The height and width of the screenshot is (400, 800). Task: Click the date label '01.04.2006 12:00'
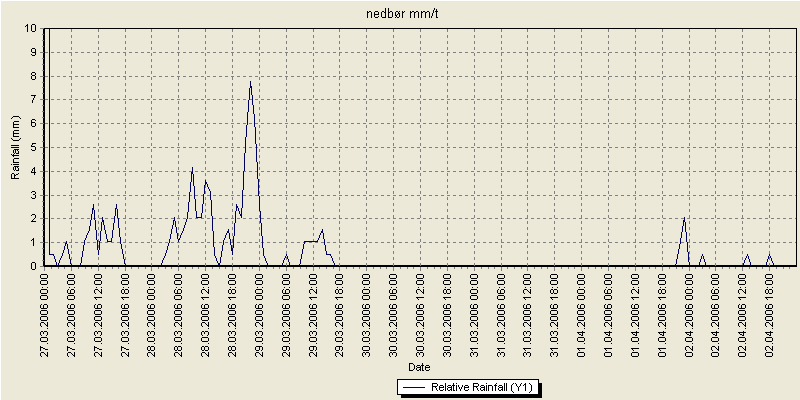[x=635, y=314]
